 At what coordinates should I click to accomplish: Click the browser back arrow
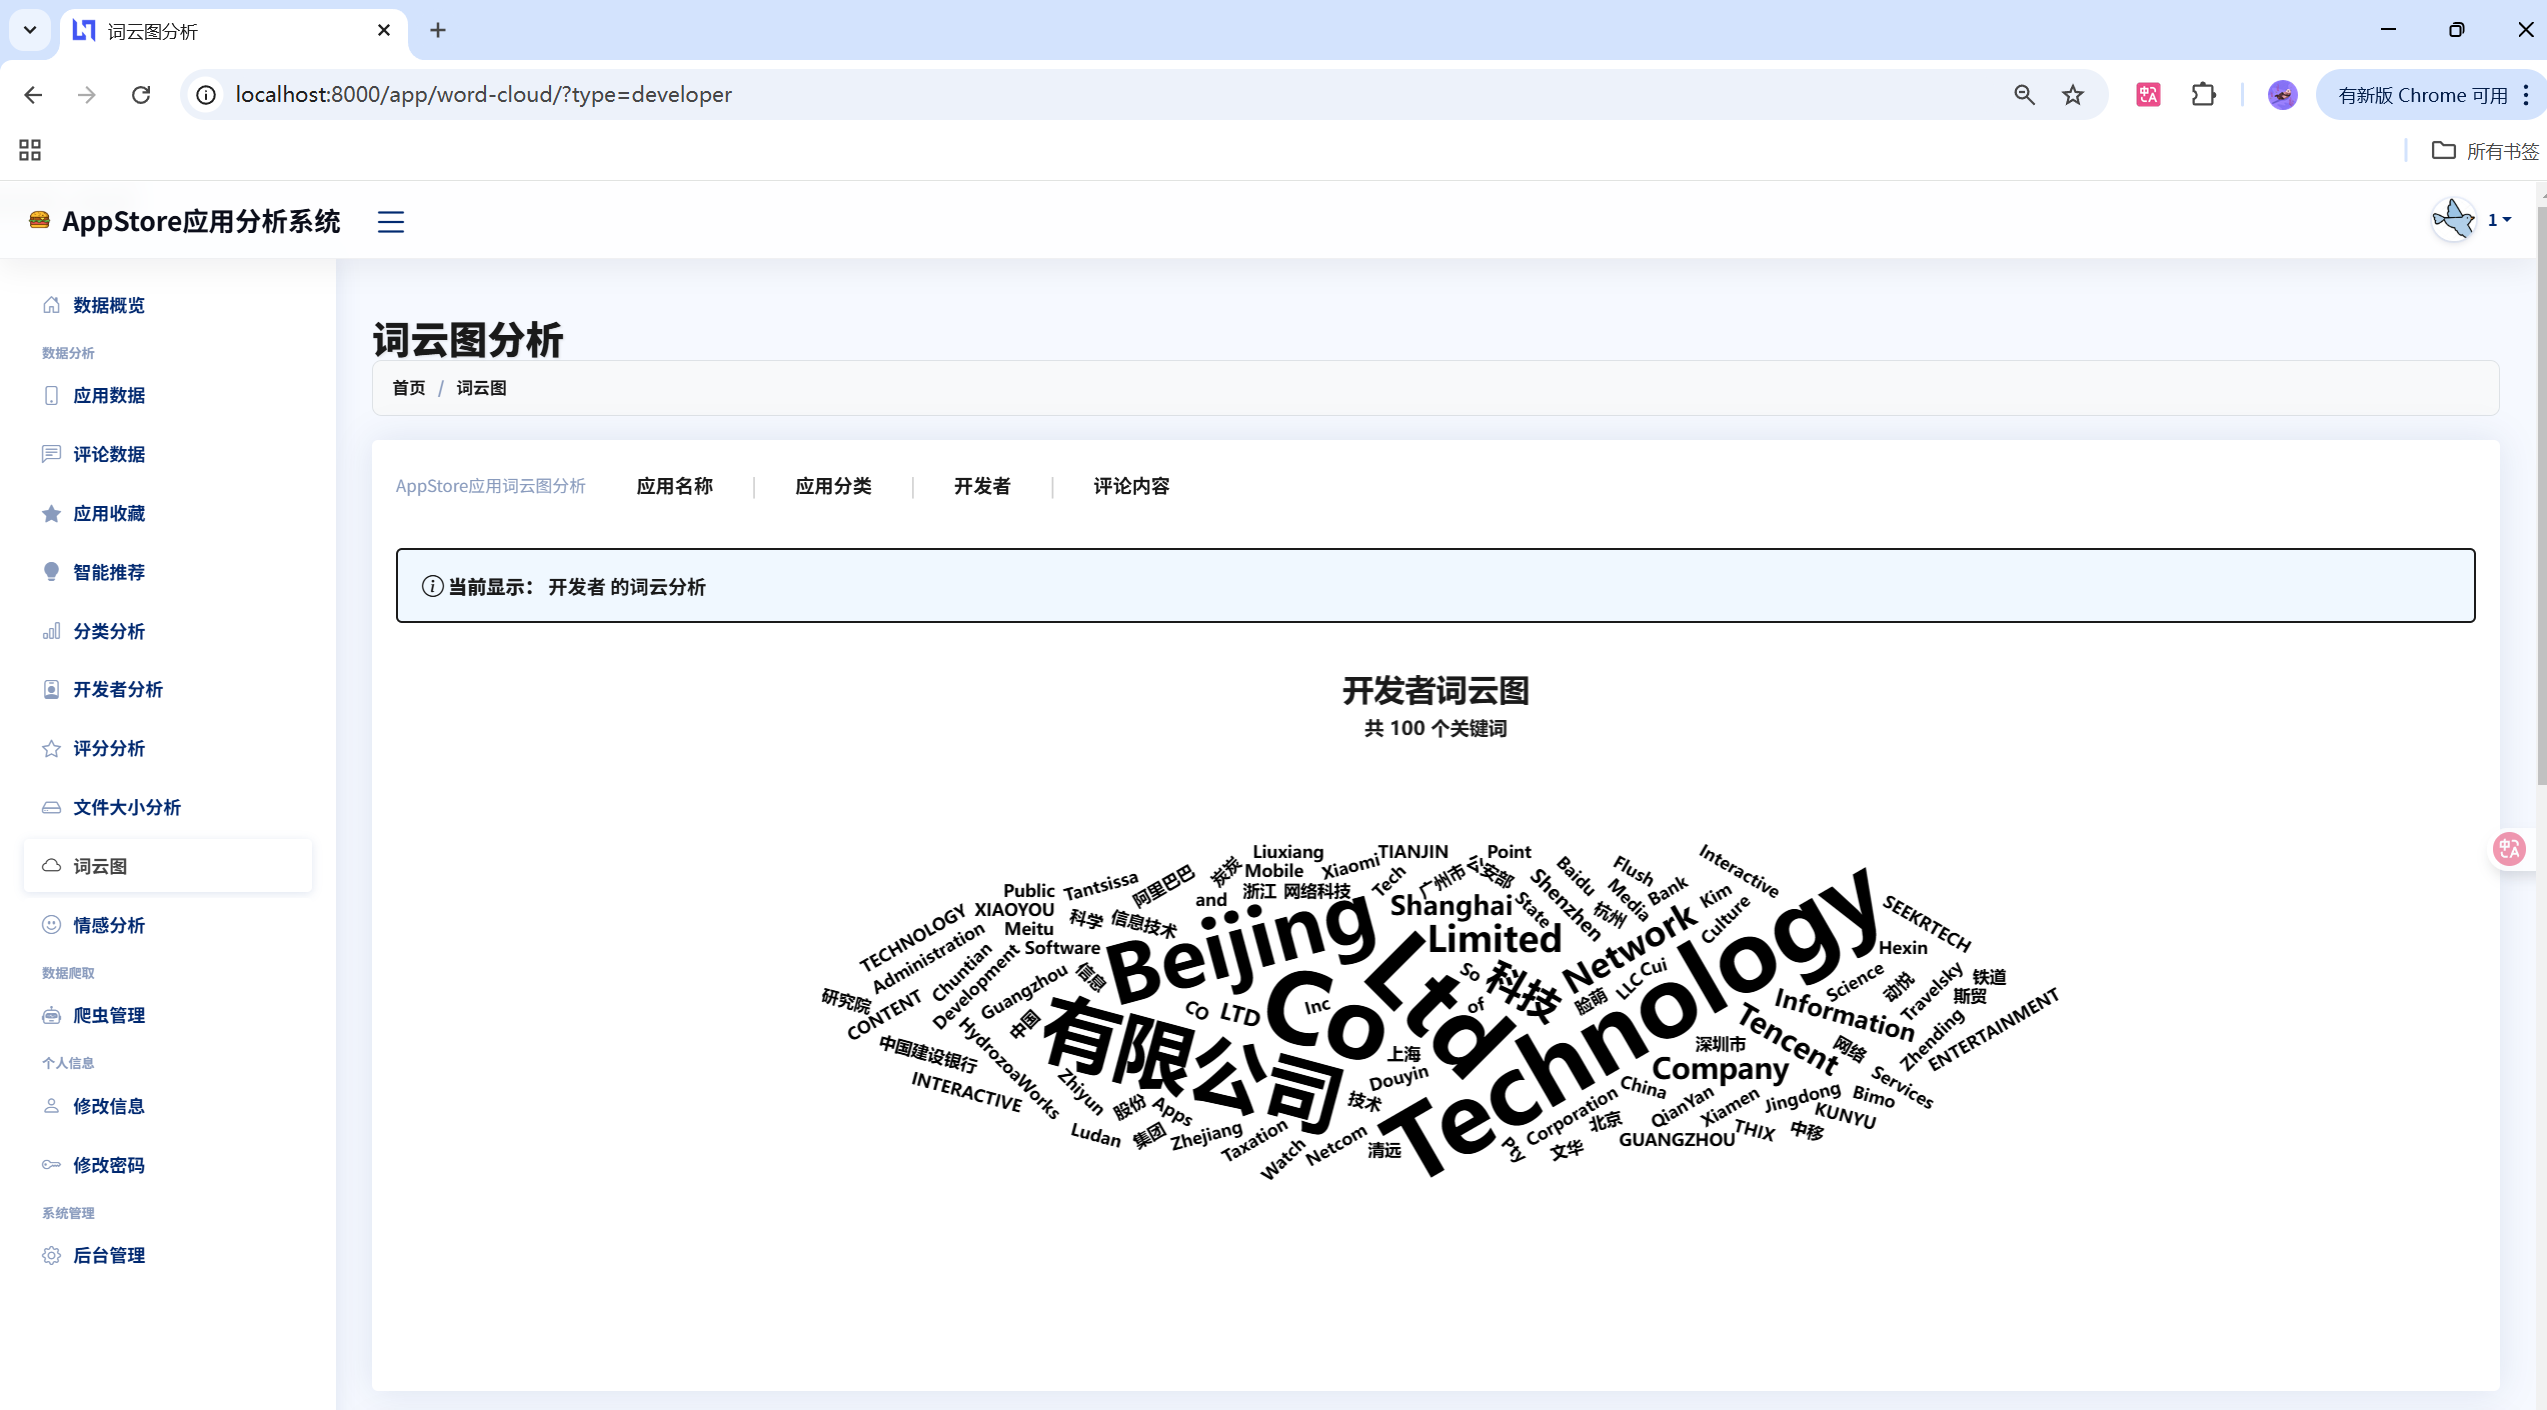tap(33, 95)
